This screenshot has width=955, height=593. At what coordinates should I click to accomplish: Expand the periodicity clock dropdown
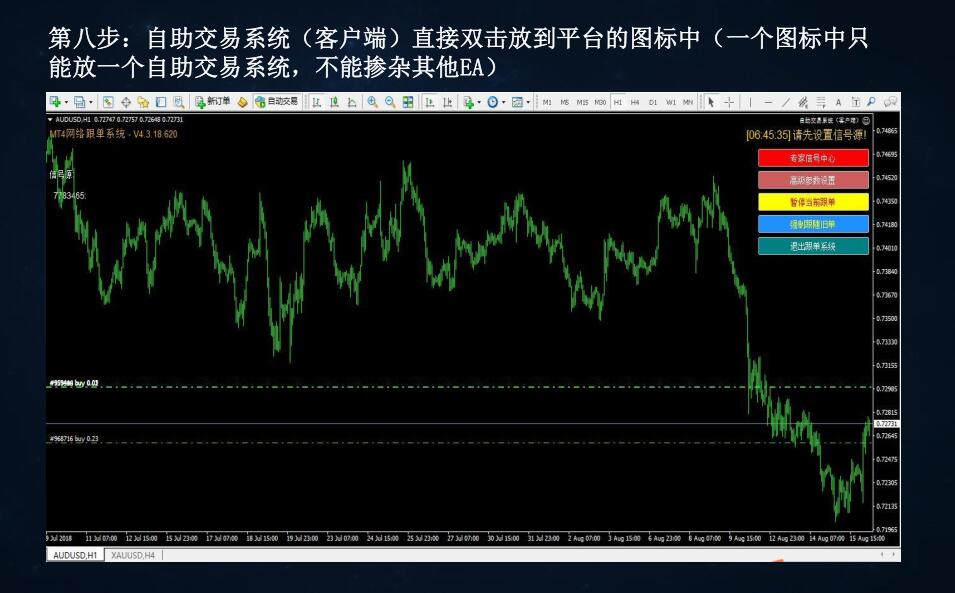pos(504,101)
